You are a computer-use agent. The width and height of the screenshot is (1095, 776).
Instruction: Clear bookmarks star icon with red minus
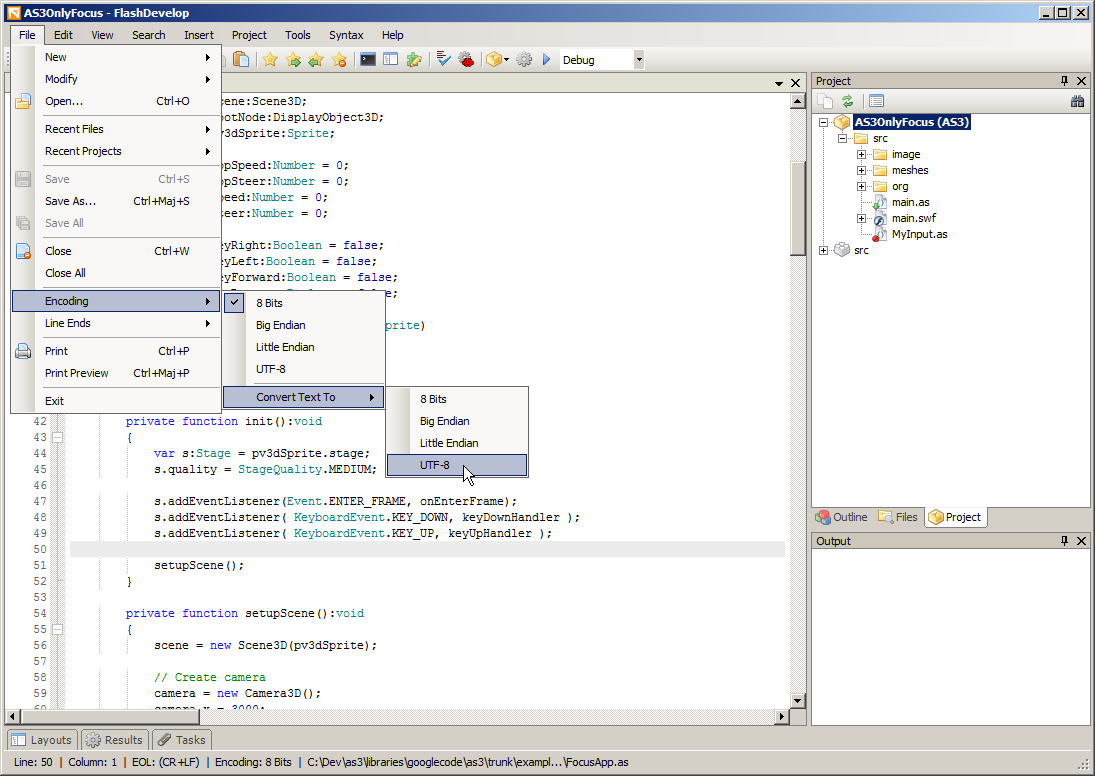pyautogui.click(x=339, y=60)
